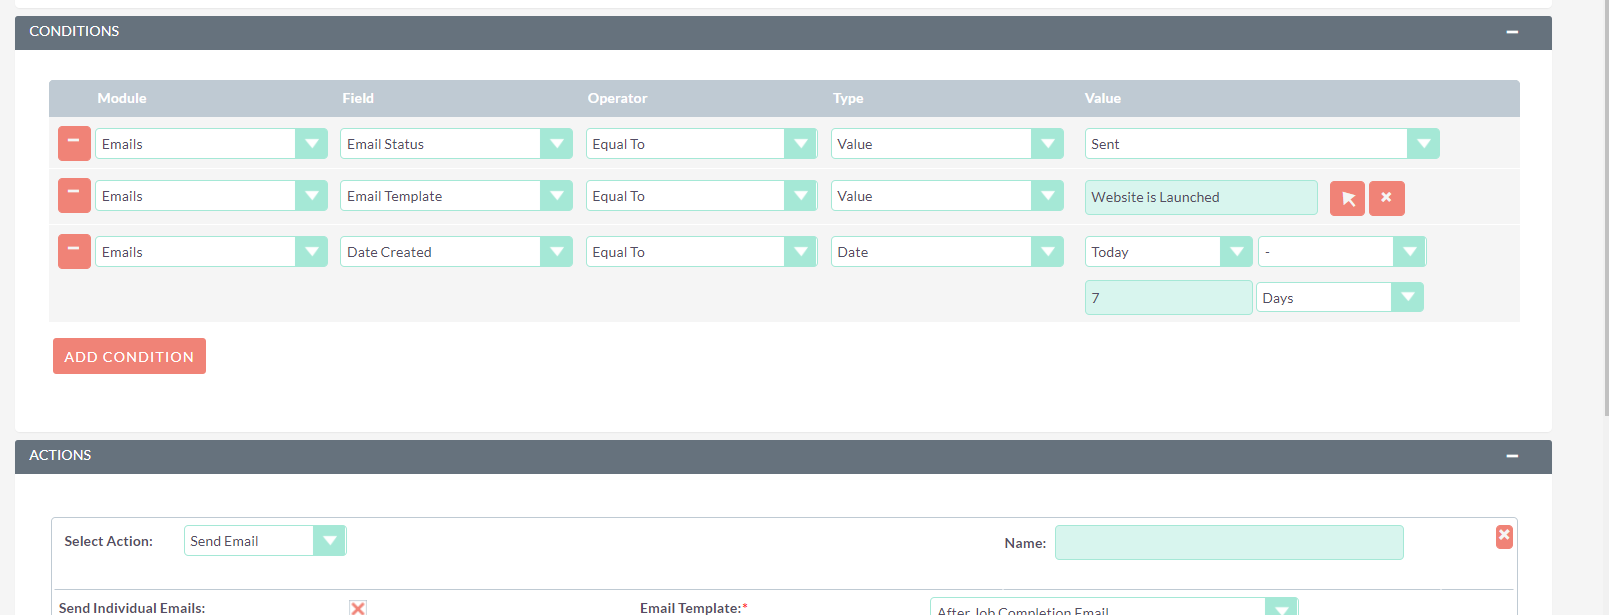This screenshot has height=615, width=1609.
Task: Click the page vertical scrollbar
Action: tap(1604, 200)
